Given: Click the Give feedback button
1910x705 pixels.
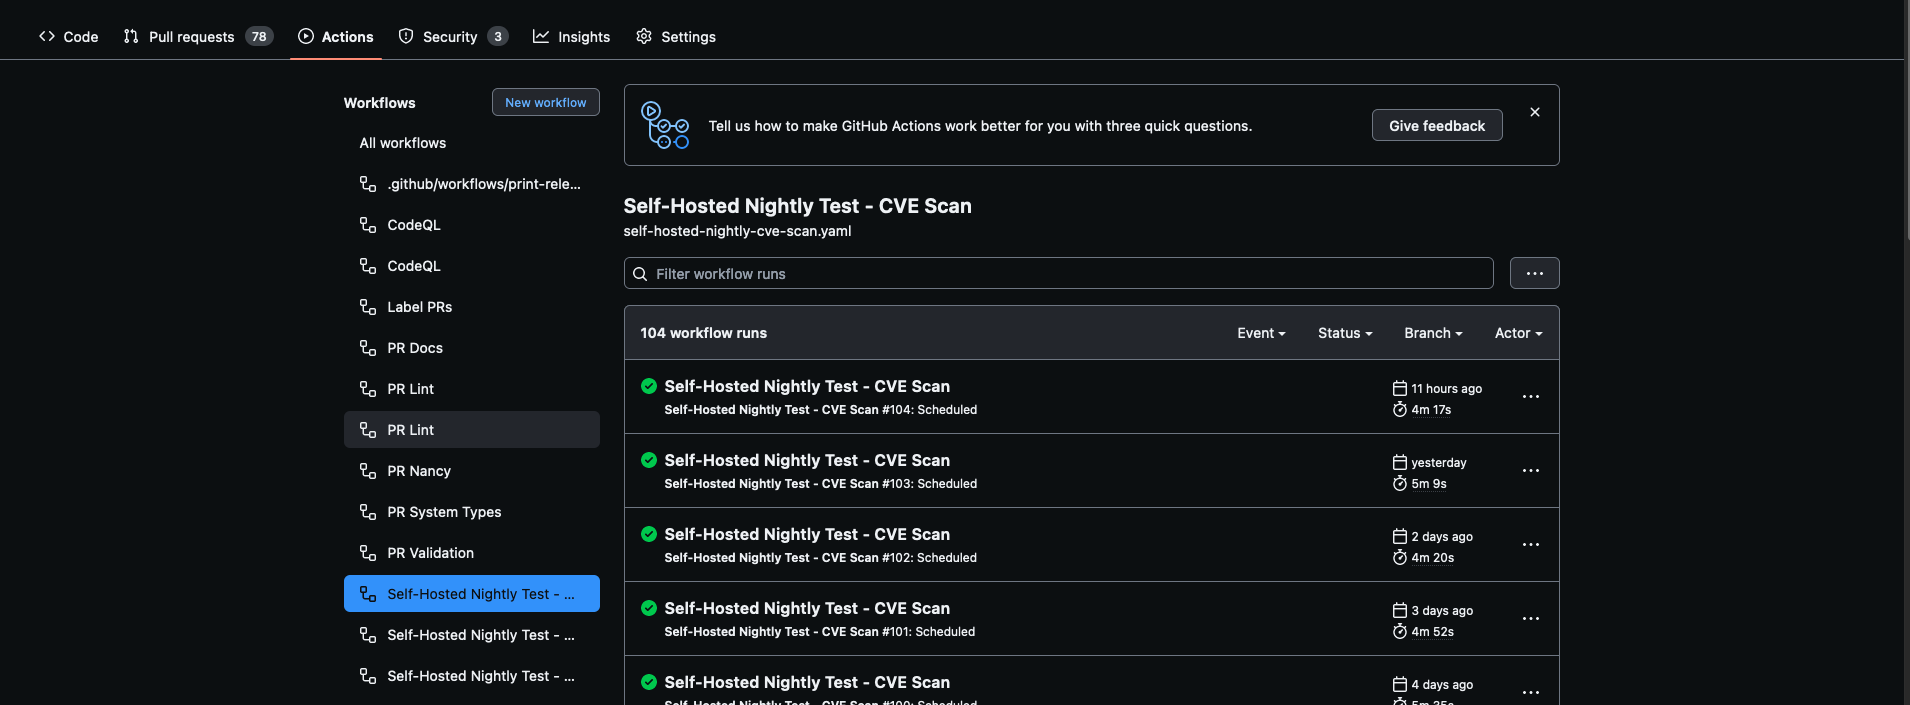Looking at the screenshot, I should click(1437, 125).
